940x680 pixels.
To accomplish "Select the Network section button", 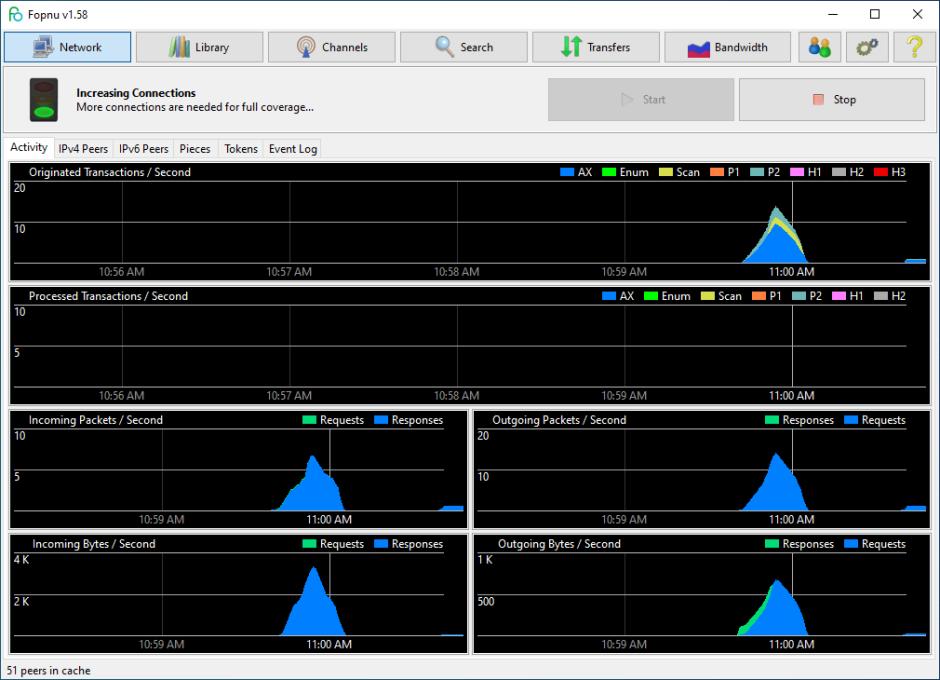I will pos(68,47).
